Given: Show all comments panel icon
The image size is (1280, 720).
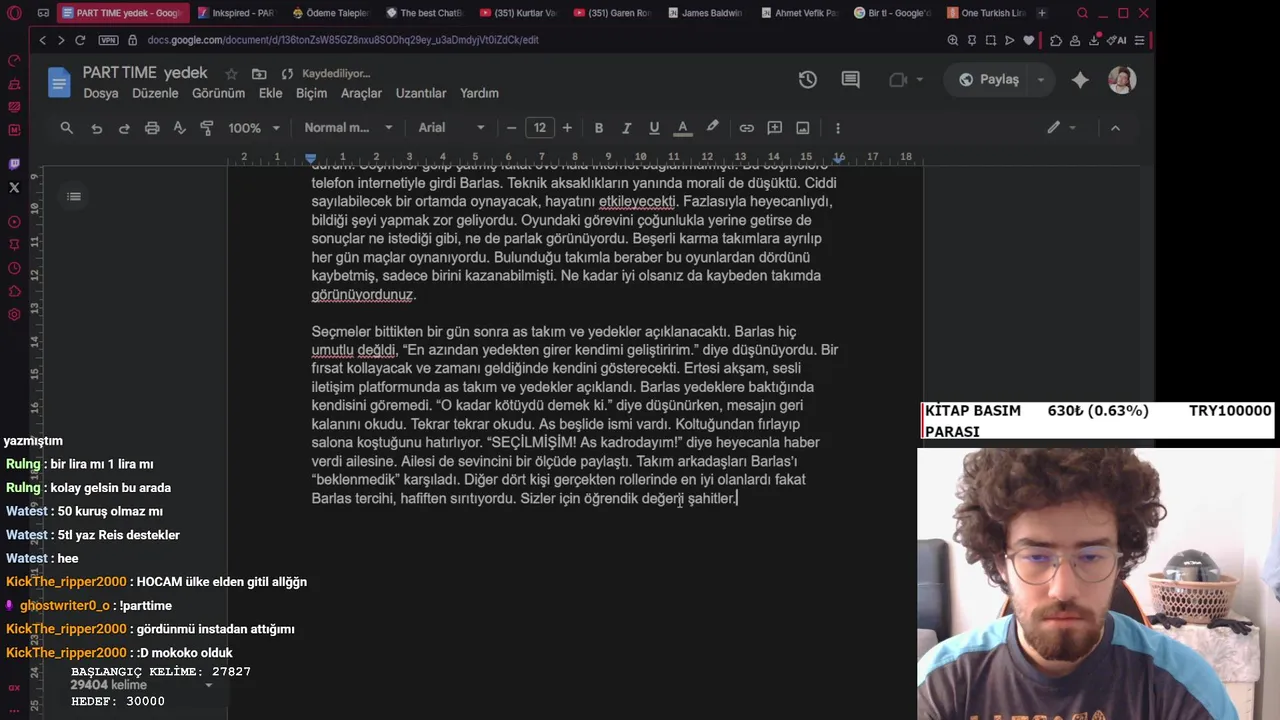Looking at the screenshot, I should pos(850,80).
